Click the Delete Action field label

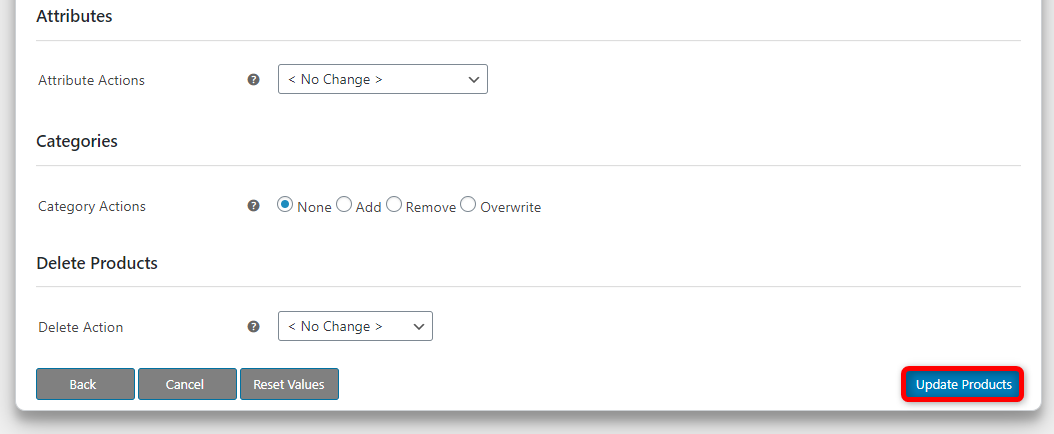coord(81,327)
